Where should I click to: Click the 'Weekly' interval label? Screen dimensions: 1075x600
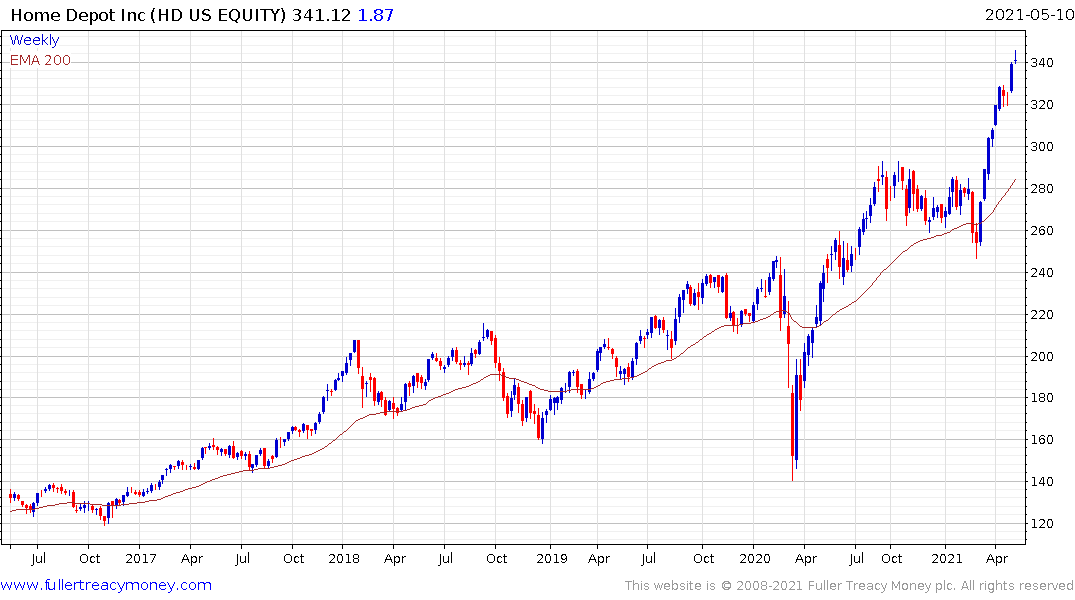coord(34,40)
